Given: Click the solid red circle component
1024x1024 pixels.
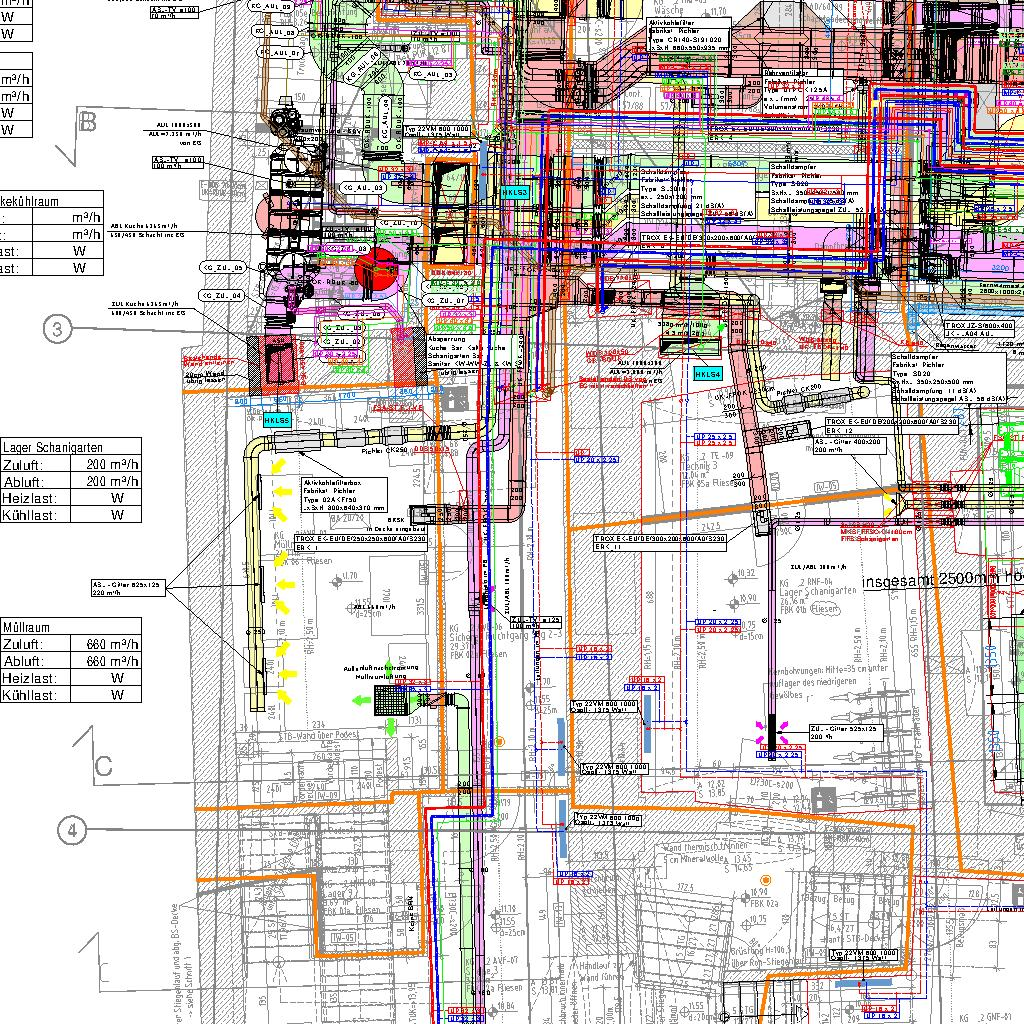Looking at the screenshot, I should (376, 269).
